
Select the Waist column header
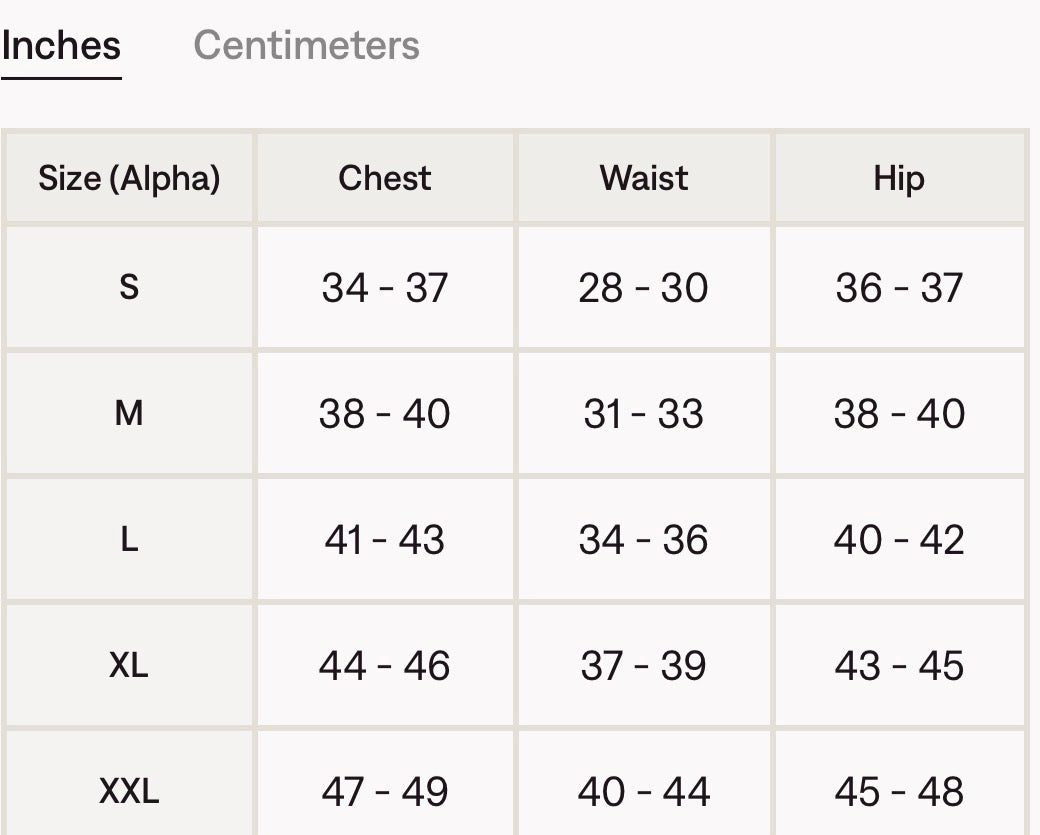[x=644, y=179]
